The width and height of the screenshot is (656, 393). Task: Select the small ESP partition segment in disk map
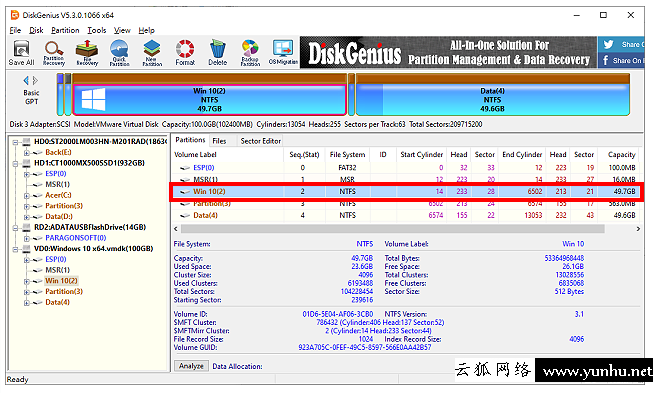point(60,95)
